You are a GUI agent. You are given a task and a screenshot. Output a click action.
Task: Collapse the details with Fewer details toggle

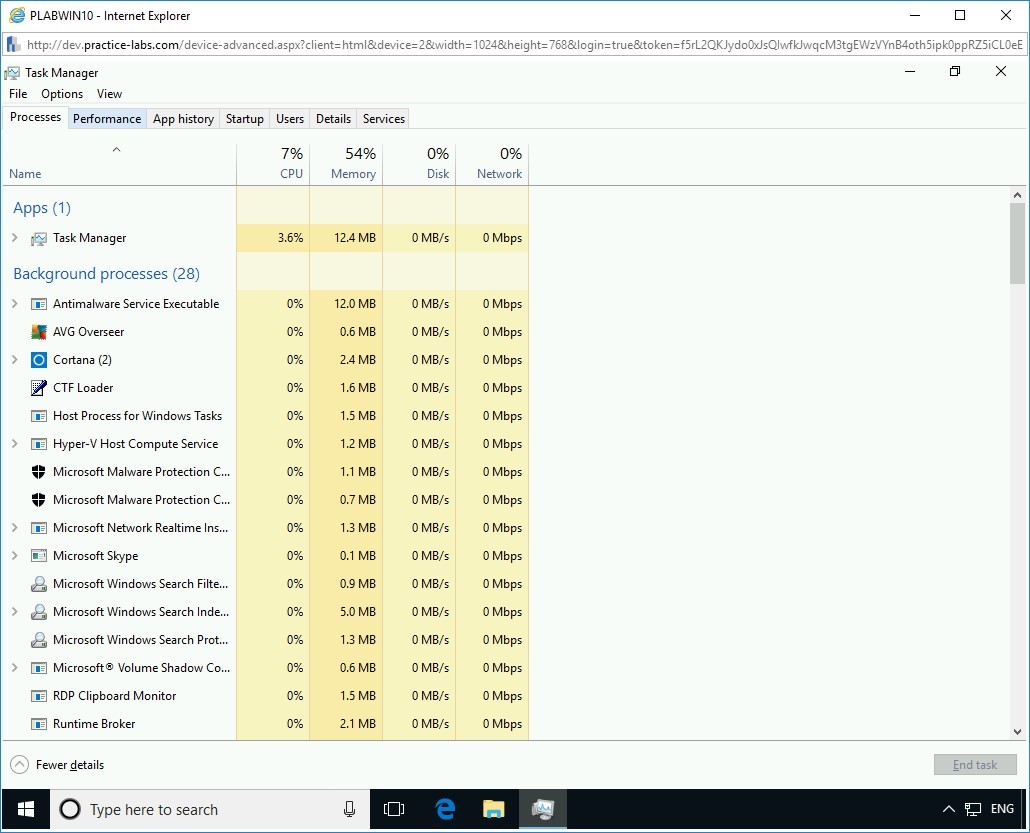point(57,764)
